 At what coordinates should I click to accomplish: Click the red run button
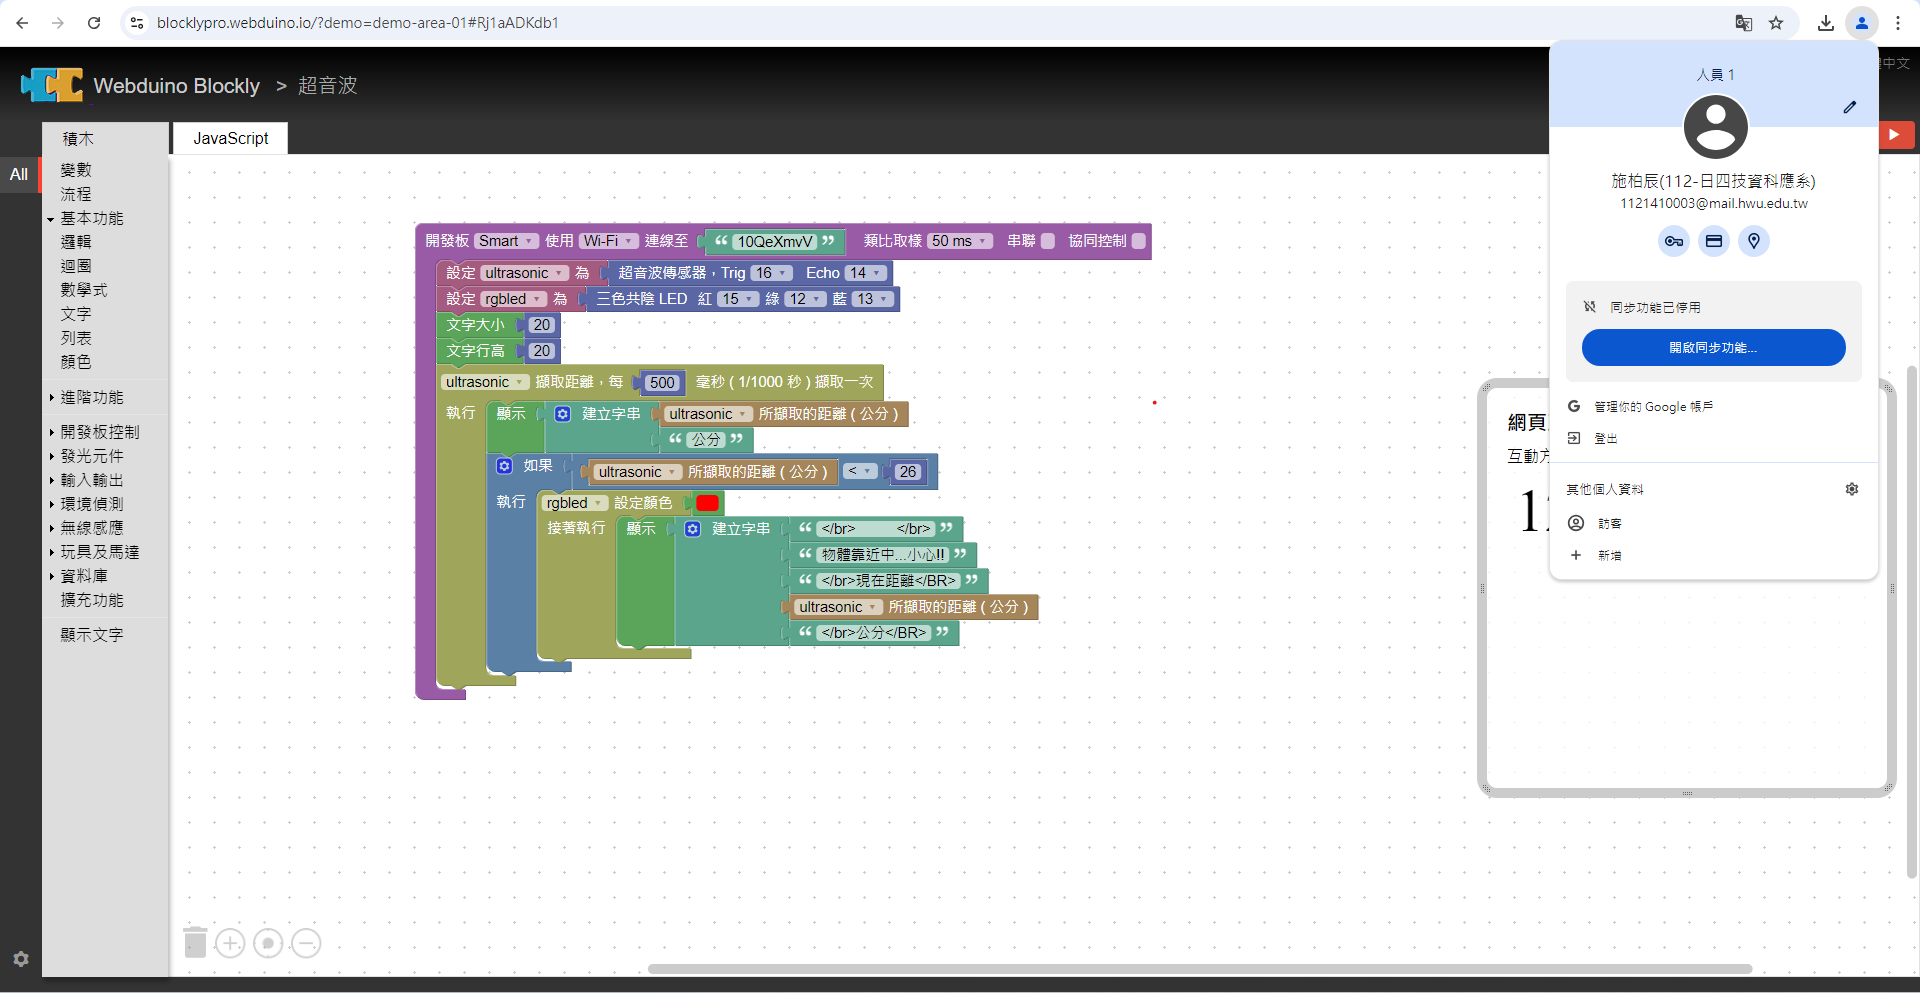click(x=1895, y=135)
